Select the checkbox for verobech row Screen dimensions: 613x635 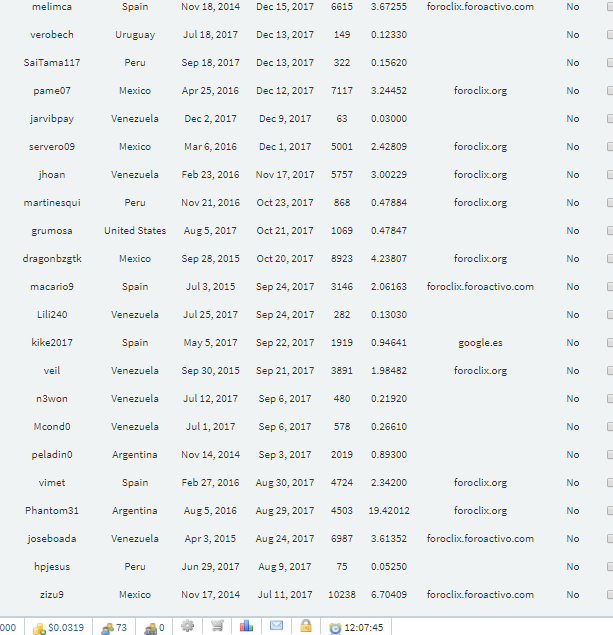point(610,34)
